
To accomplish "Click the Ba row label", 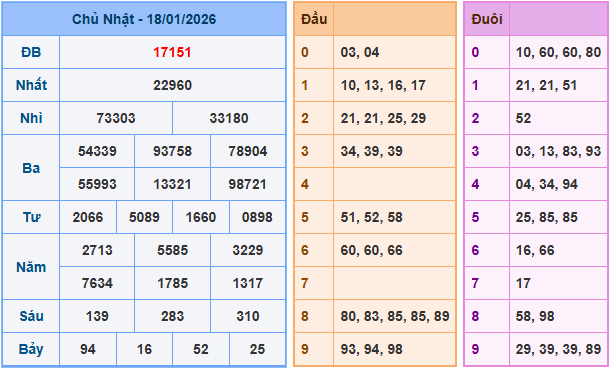I will [31, 168].
